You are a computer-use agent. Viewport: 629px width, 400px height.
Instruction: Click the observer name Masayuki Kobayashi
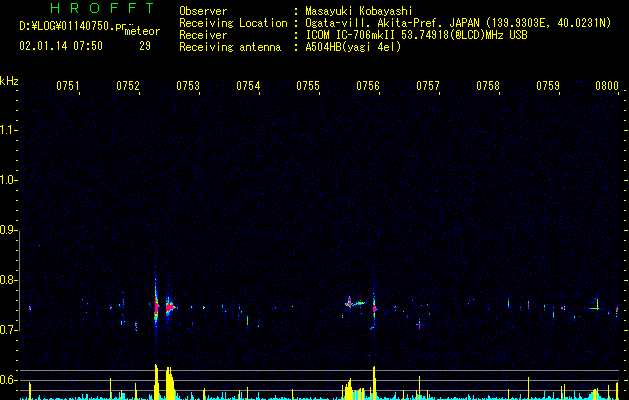coord(359,11)
